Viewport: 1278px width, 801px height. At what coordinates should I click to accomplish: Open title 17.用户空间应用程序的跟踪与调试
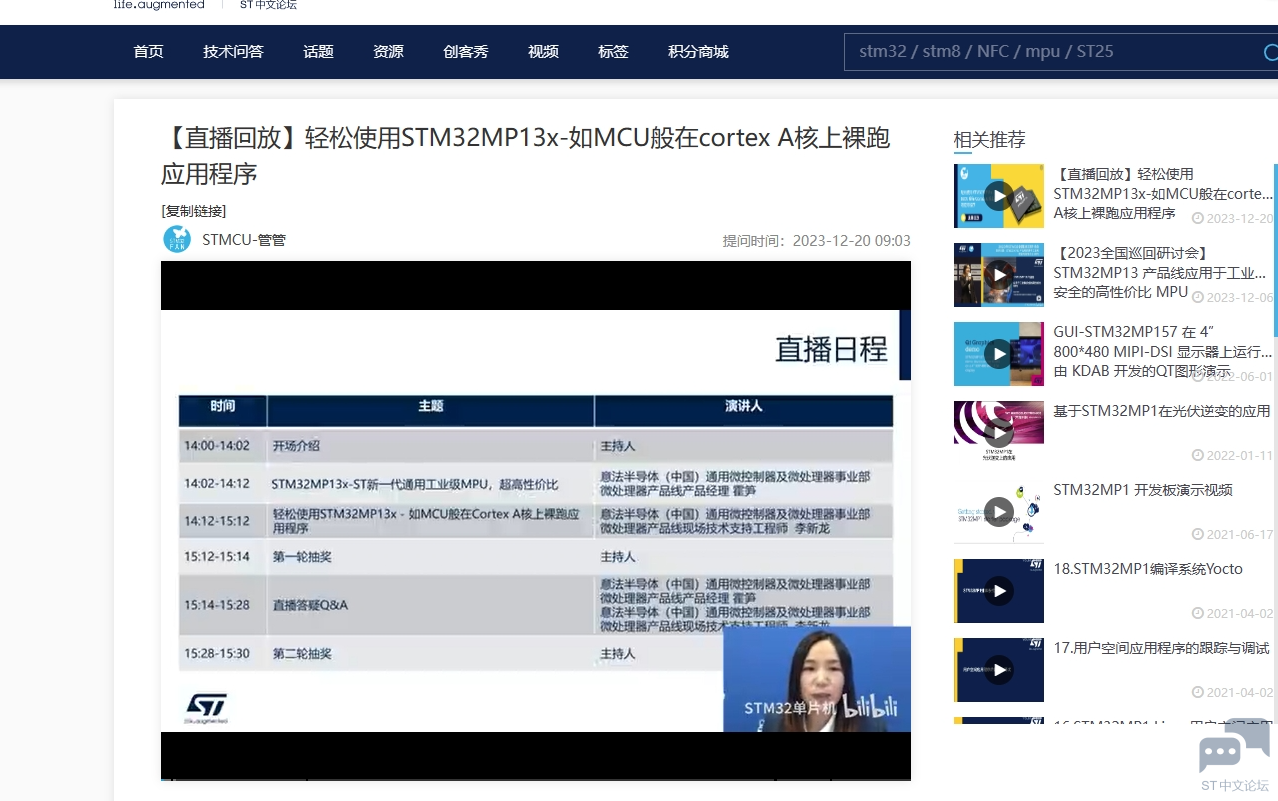tap(1161, 648)
